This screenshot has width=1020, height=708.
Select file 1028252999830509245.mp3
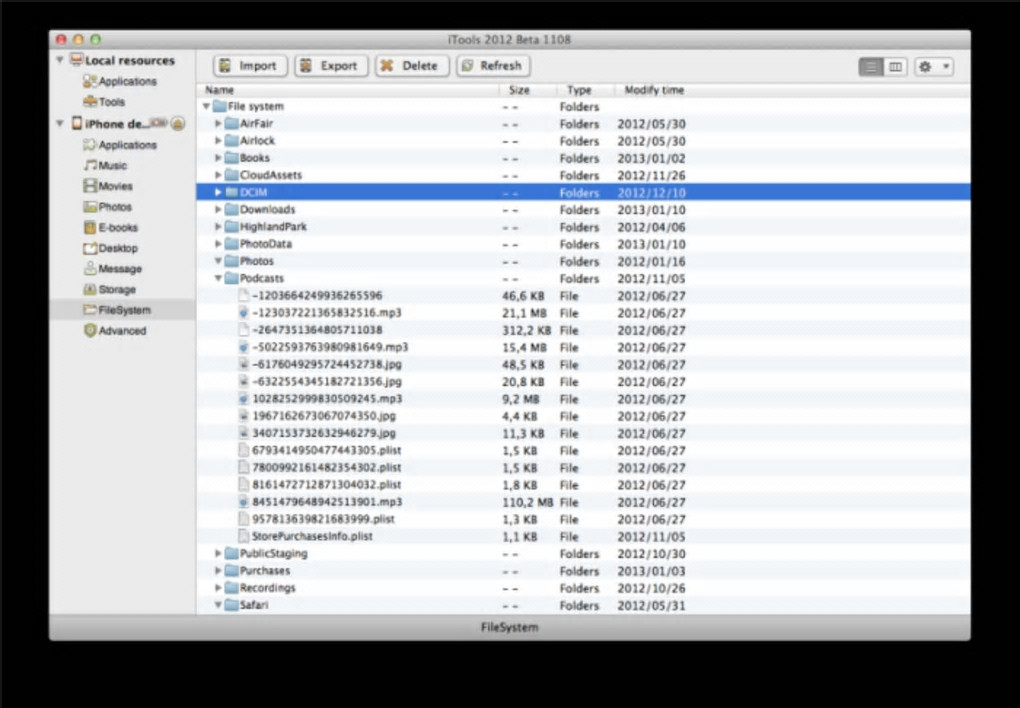[x=582, y=399]
